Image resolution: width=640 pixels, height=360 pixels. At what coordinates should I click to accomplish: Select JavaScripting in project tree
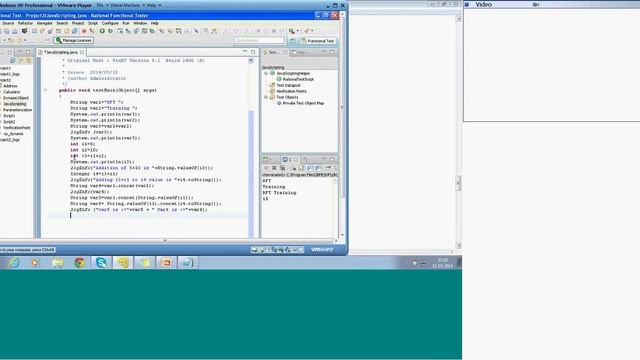tap(14, 104)
